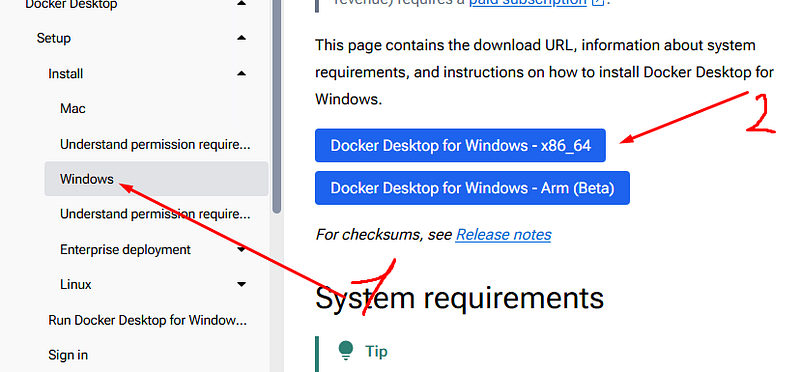Image resolution: width=800 pixels, height=372 pixels.
Task: Open the Linux sidebar item
Action: [x=76, y=284]
